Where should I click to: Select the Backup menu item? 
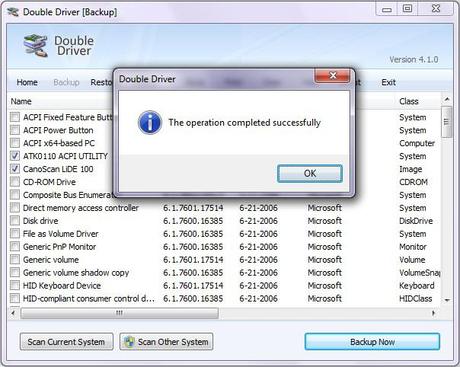click(x=66, y=82)
